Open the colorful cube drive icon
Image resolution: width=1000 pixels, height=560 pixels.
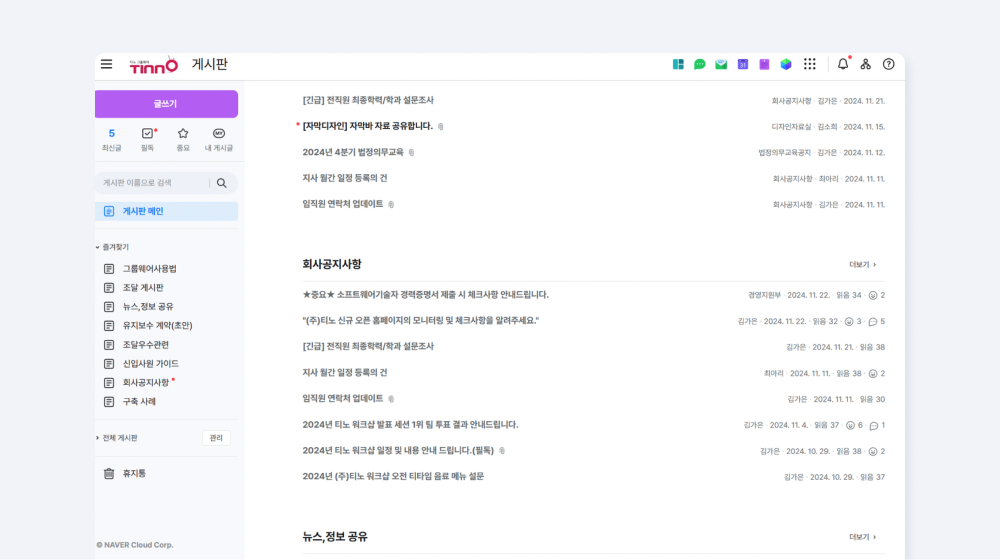(x=786, y=64)
